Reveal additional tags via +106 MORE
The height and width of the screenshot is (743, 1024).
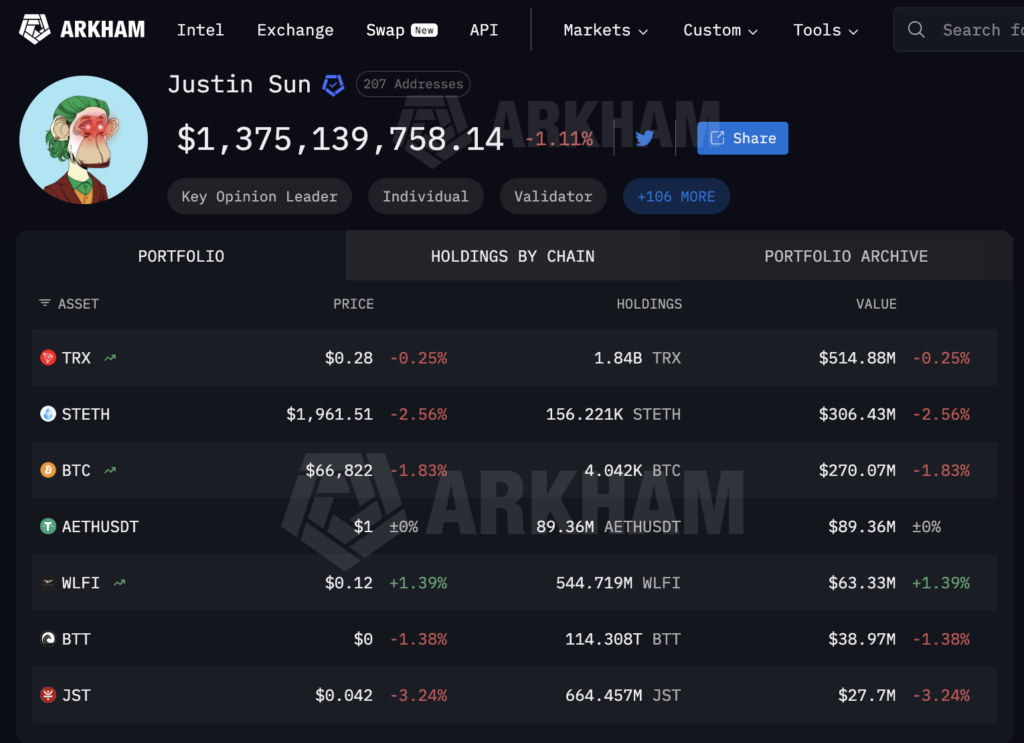(676, 196)
